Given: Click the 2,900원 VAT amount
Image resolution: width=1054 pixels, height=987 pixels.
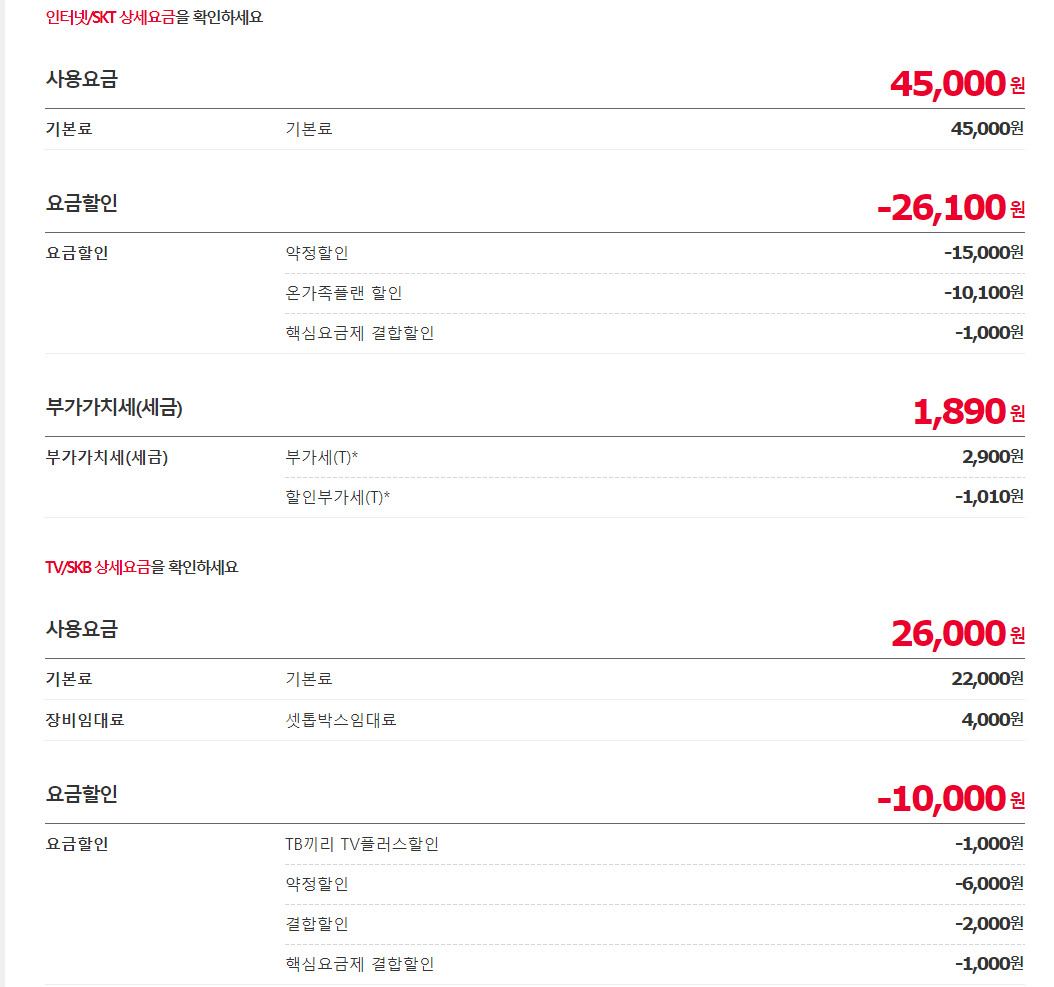Looking at the screenshot, I should [x=992, y=456].
